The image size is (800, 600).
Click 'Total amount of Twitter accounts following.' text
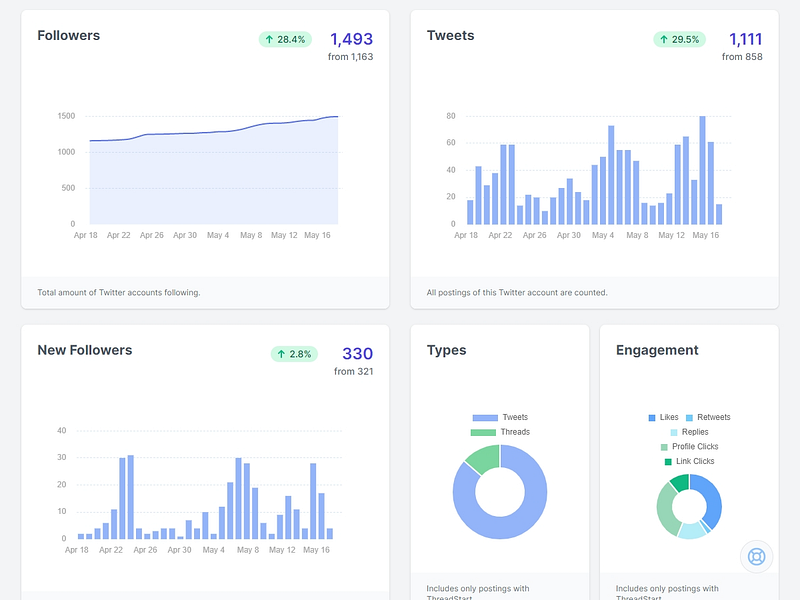119,292
